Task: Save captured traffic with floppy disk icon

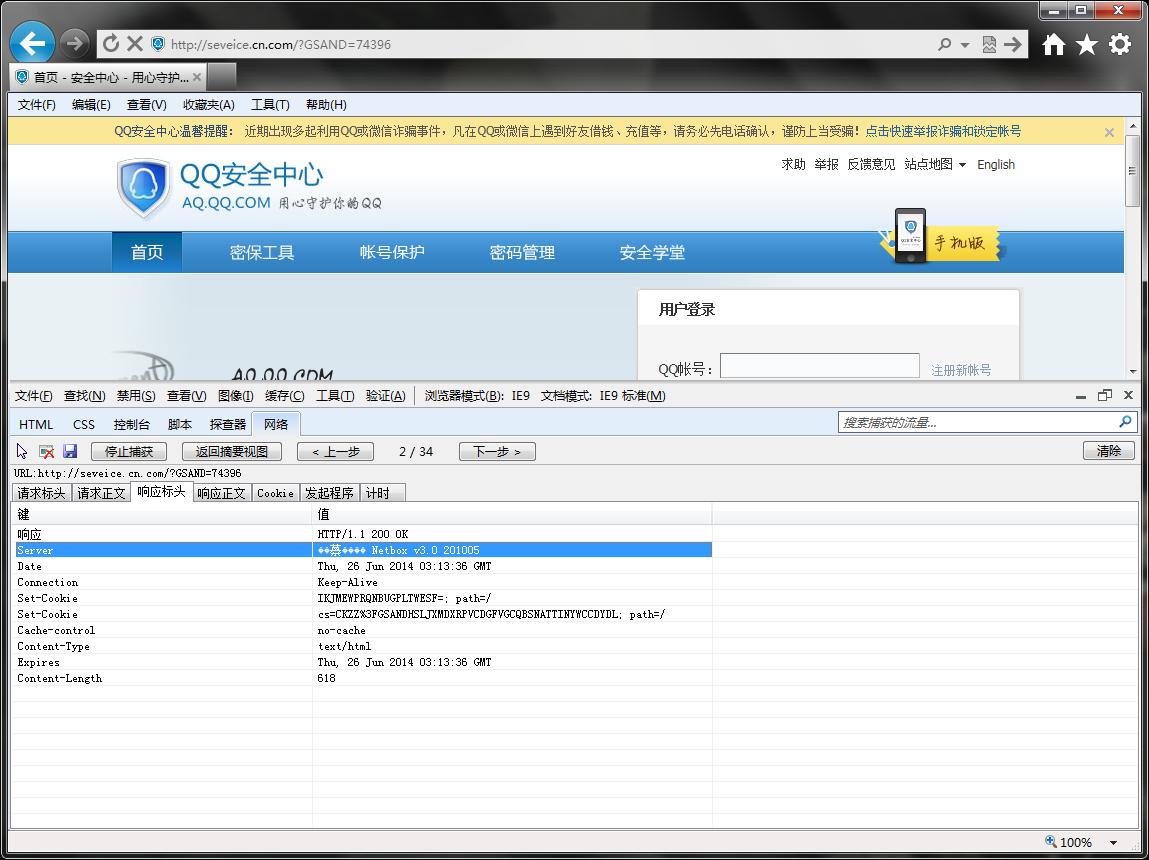Action: [x=70, y=452]
